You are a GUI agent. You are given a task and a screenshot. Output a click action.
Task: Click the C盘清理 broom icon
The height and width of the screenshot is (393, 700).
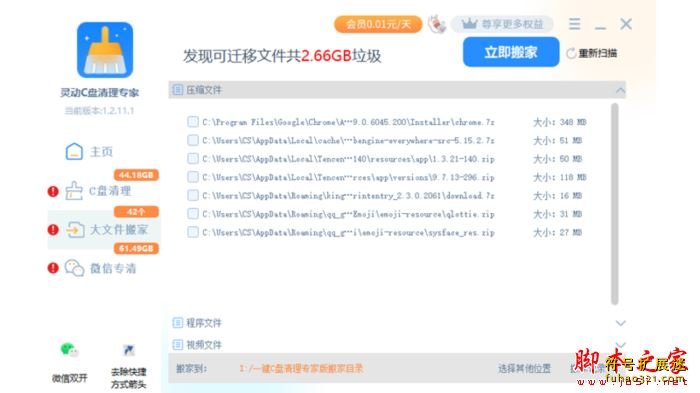pyautogui.click(x=74, y=191)
